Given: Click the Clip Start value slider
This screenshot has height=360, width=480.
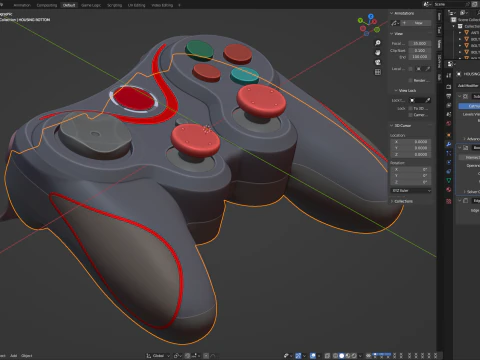Looking at the screenshot, I should (x=420, y=50).
